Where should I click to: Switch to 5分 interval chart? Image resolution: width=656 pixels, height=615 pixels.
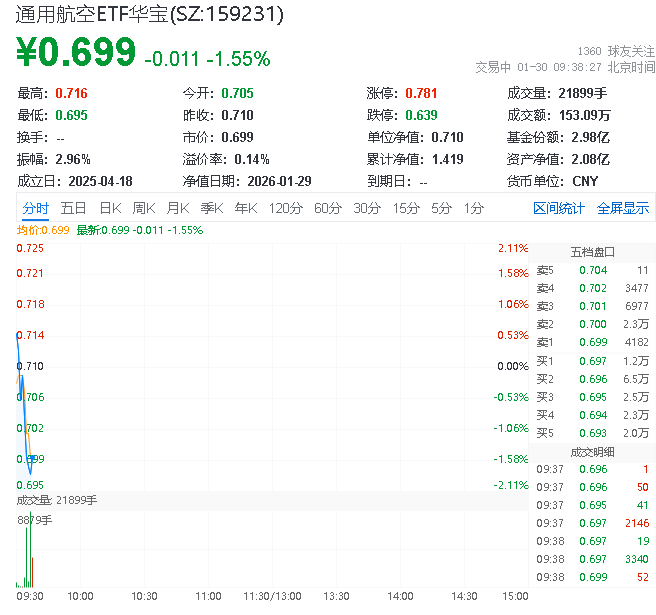point(442,208)
